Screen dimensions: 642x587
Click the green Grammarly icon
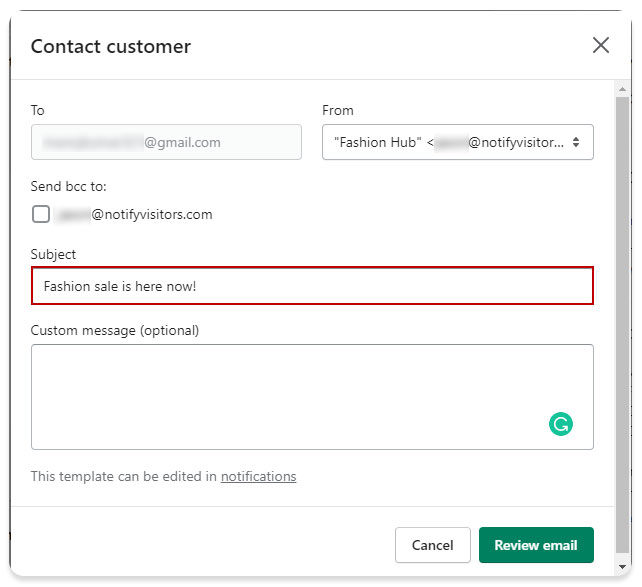tap(560, 424)
